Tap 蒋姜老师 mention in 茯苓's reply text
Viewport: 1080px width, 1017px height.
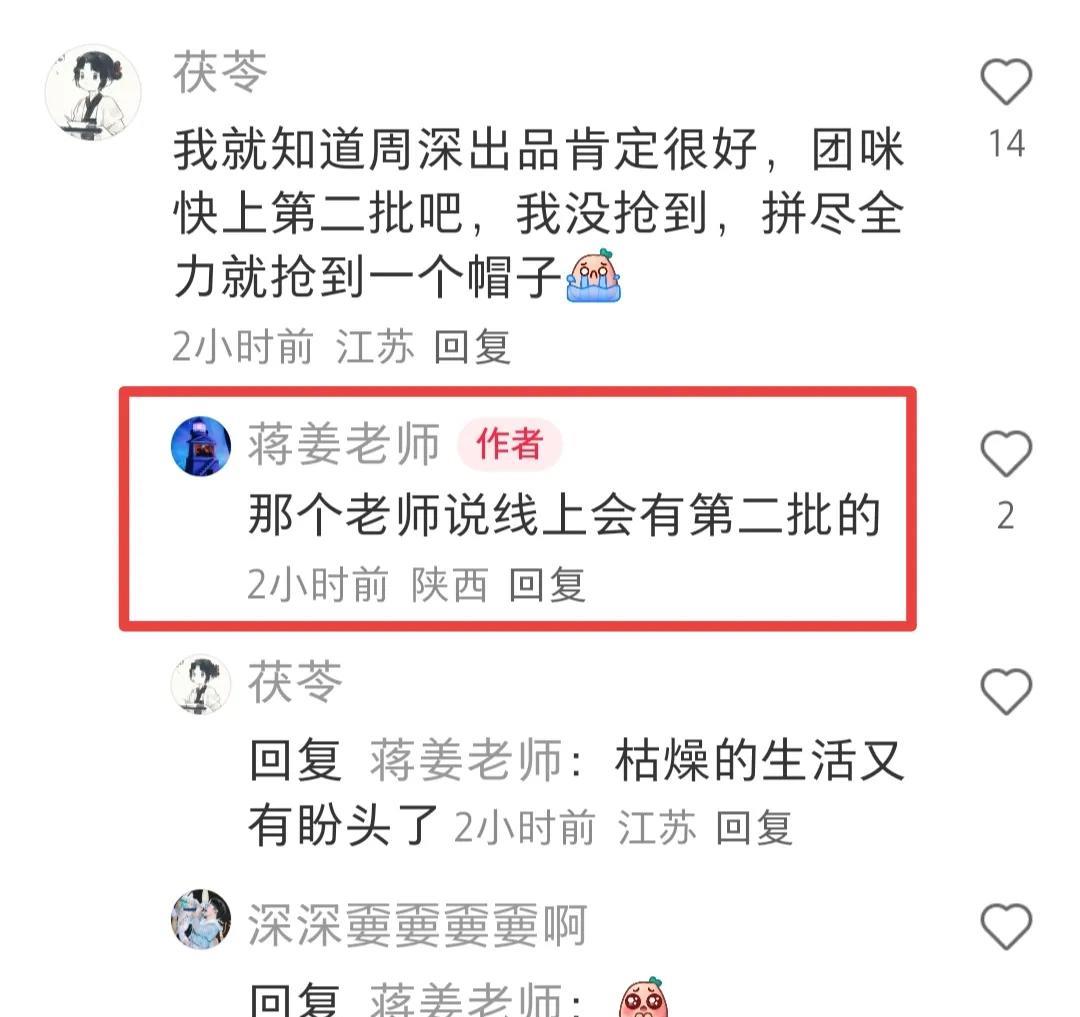[x=466, y=760]
